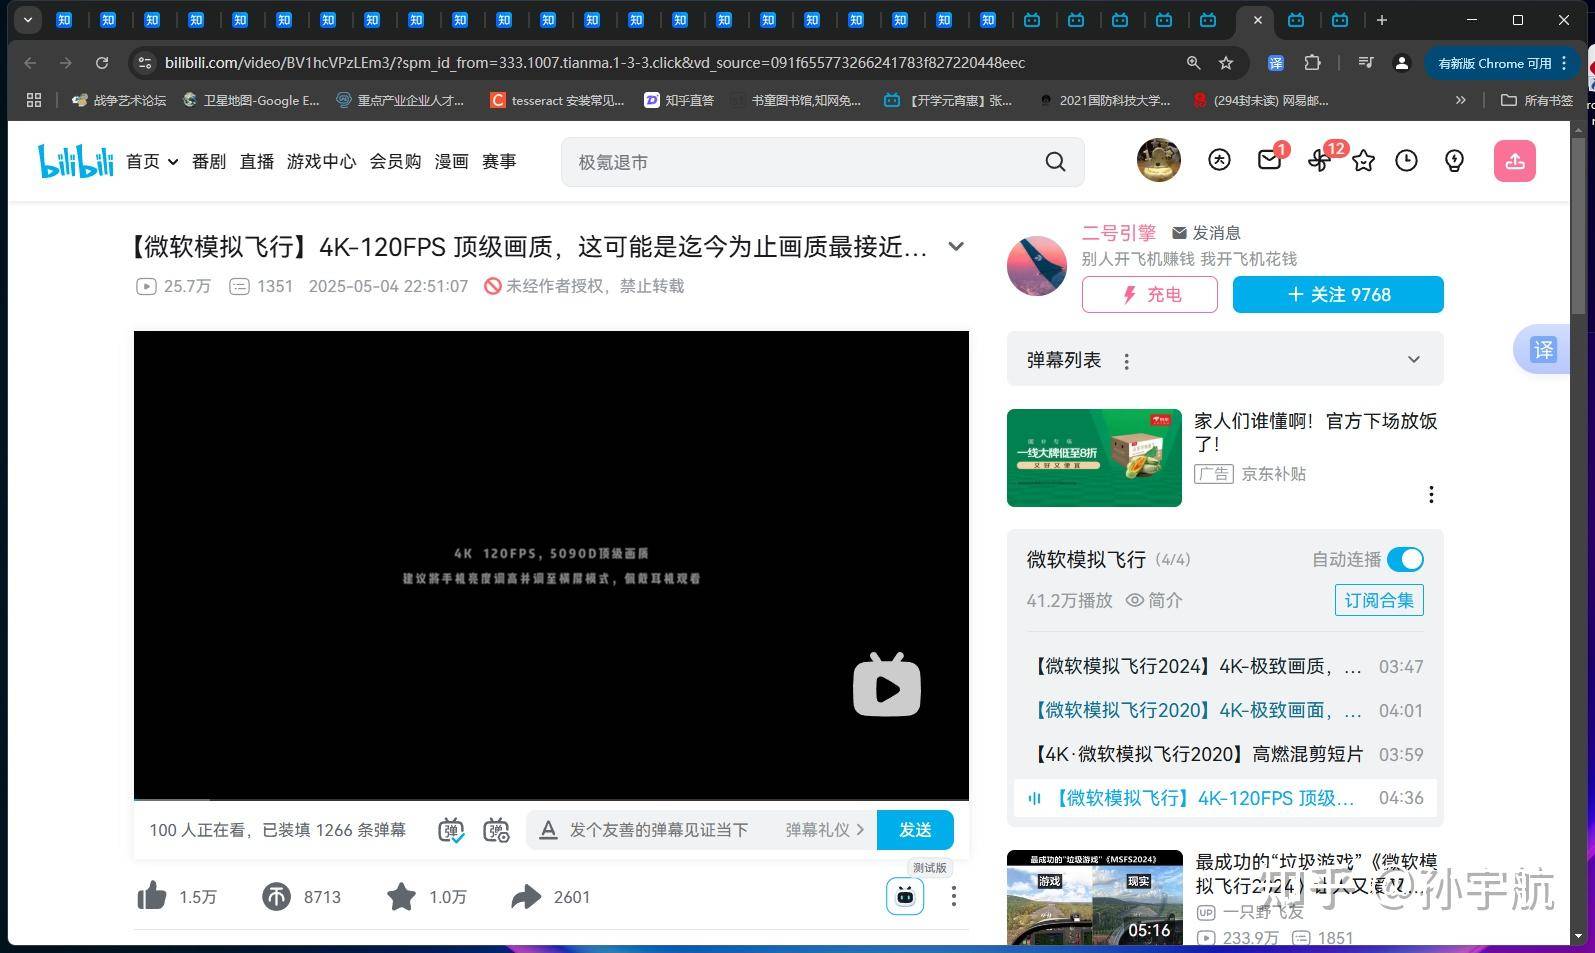Open the 首页 dropdown menu
Viewport: 1595px width, 953px height.
[x=152, y=161]
